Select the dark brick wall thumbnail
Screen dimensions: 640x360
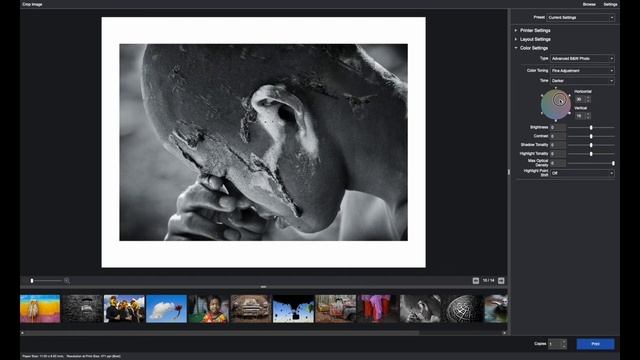[x=82, y=309]
